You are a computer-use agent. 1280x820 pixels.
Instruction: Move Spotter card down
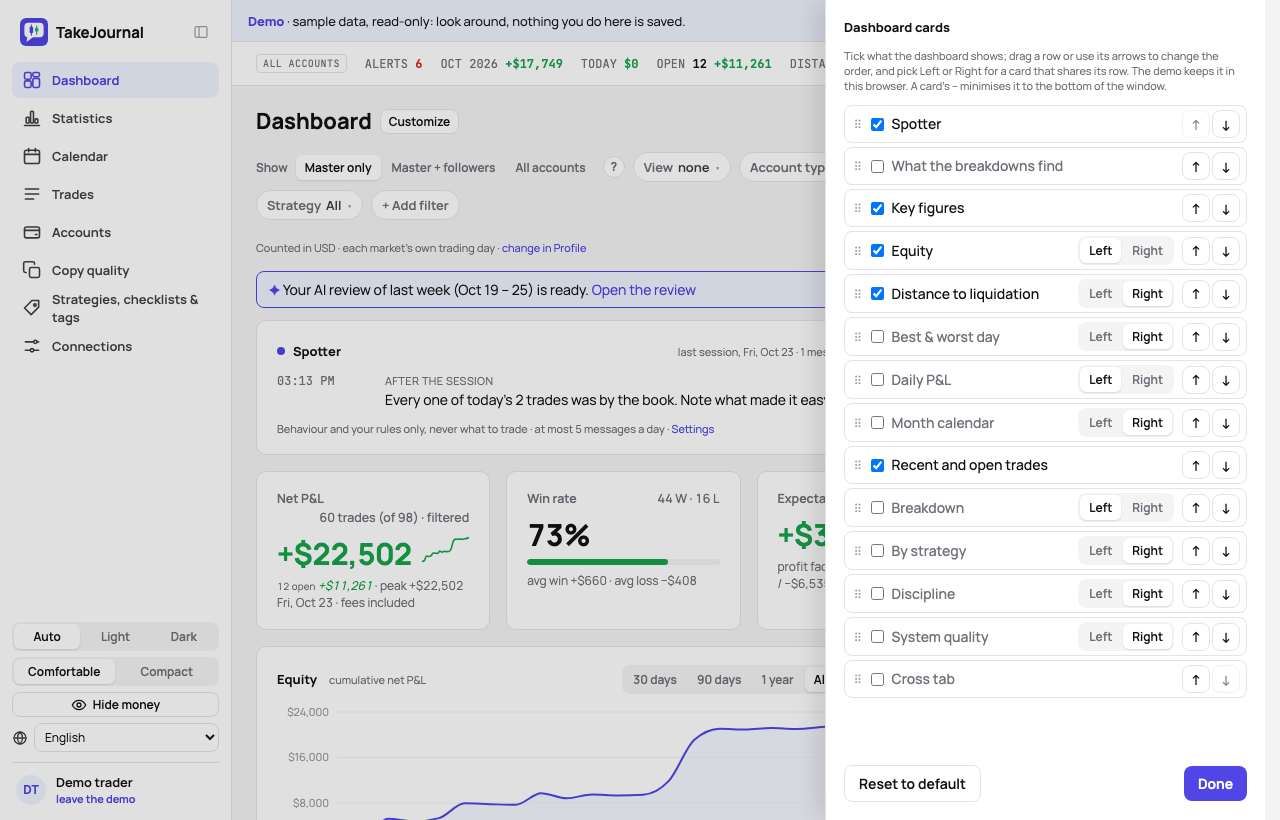click(1226, 125)
